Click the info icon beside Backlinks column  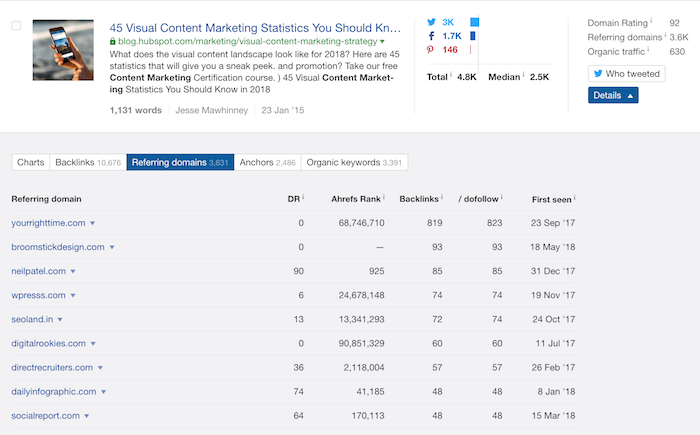[442, 197]
